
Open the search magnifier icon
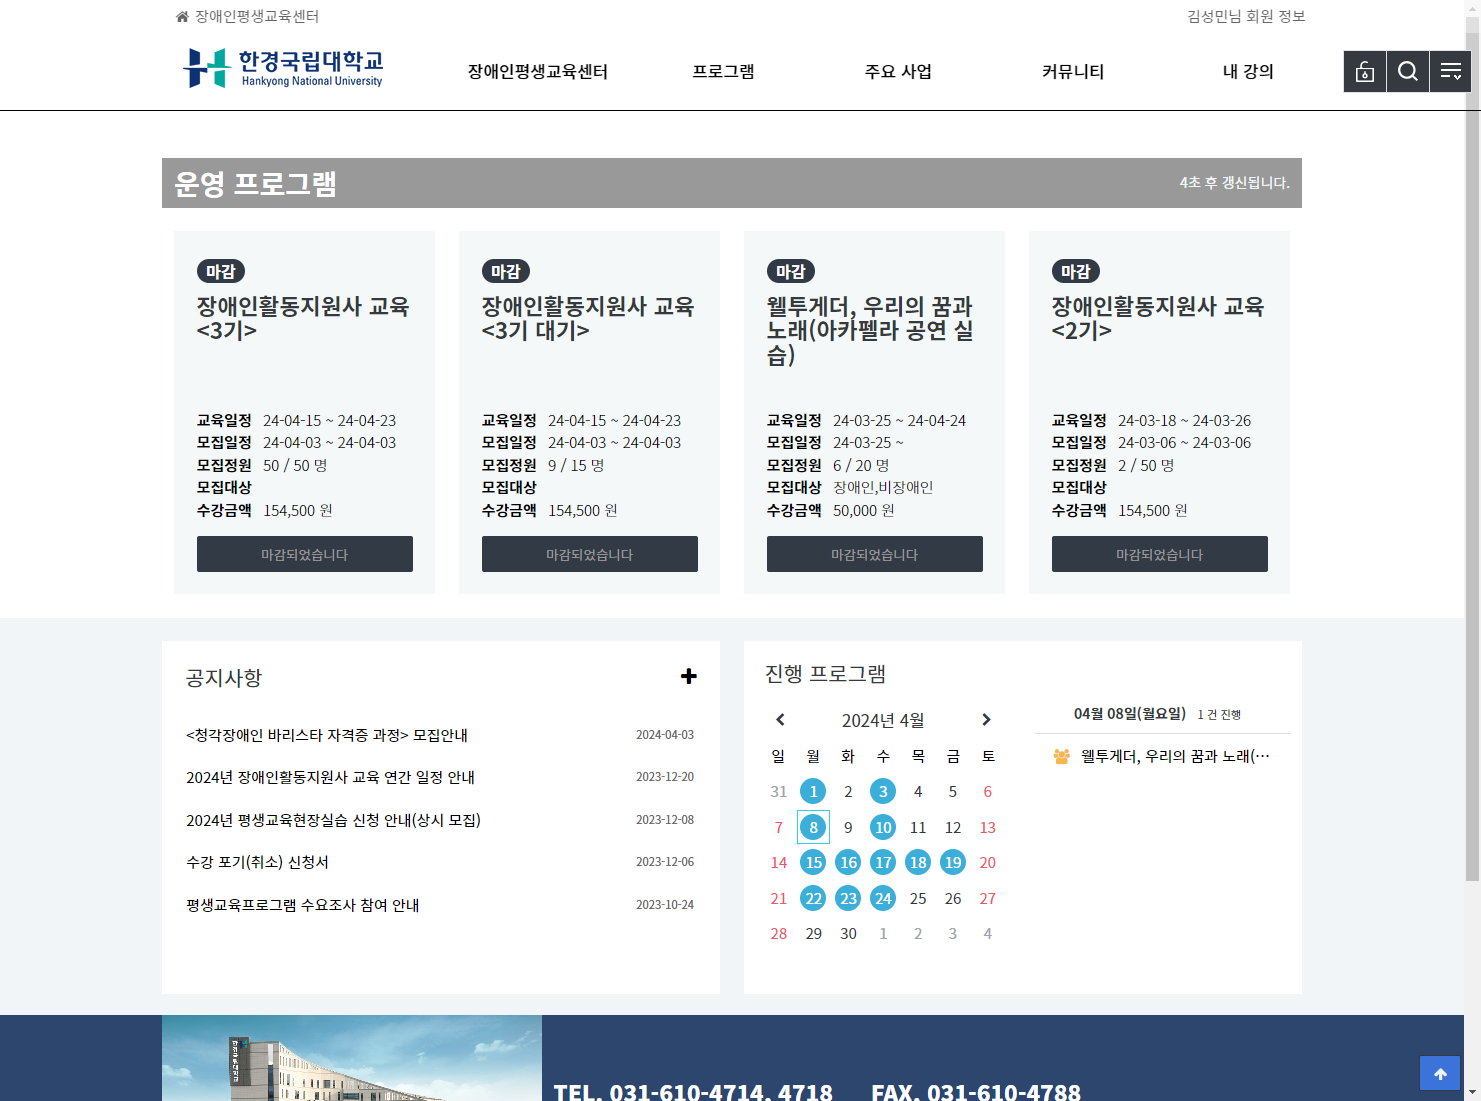pyautogui.click(x=1407, y=71)
